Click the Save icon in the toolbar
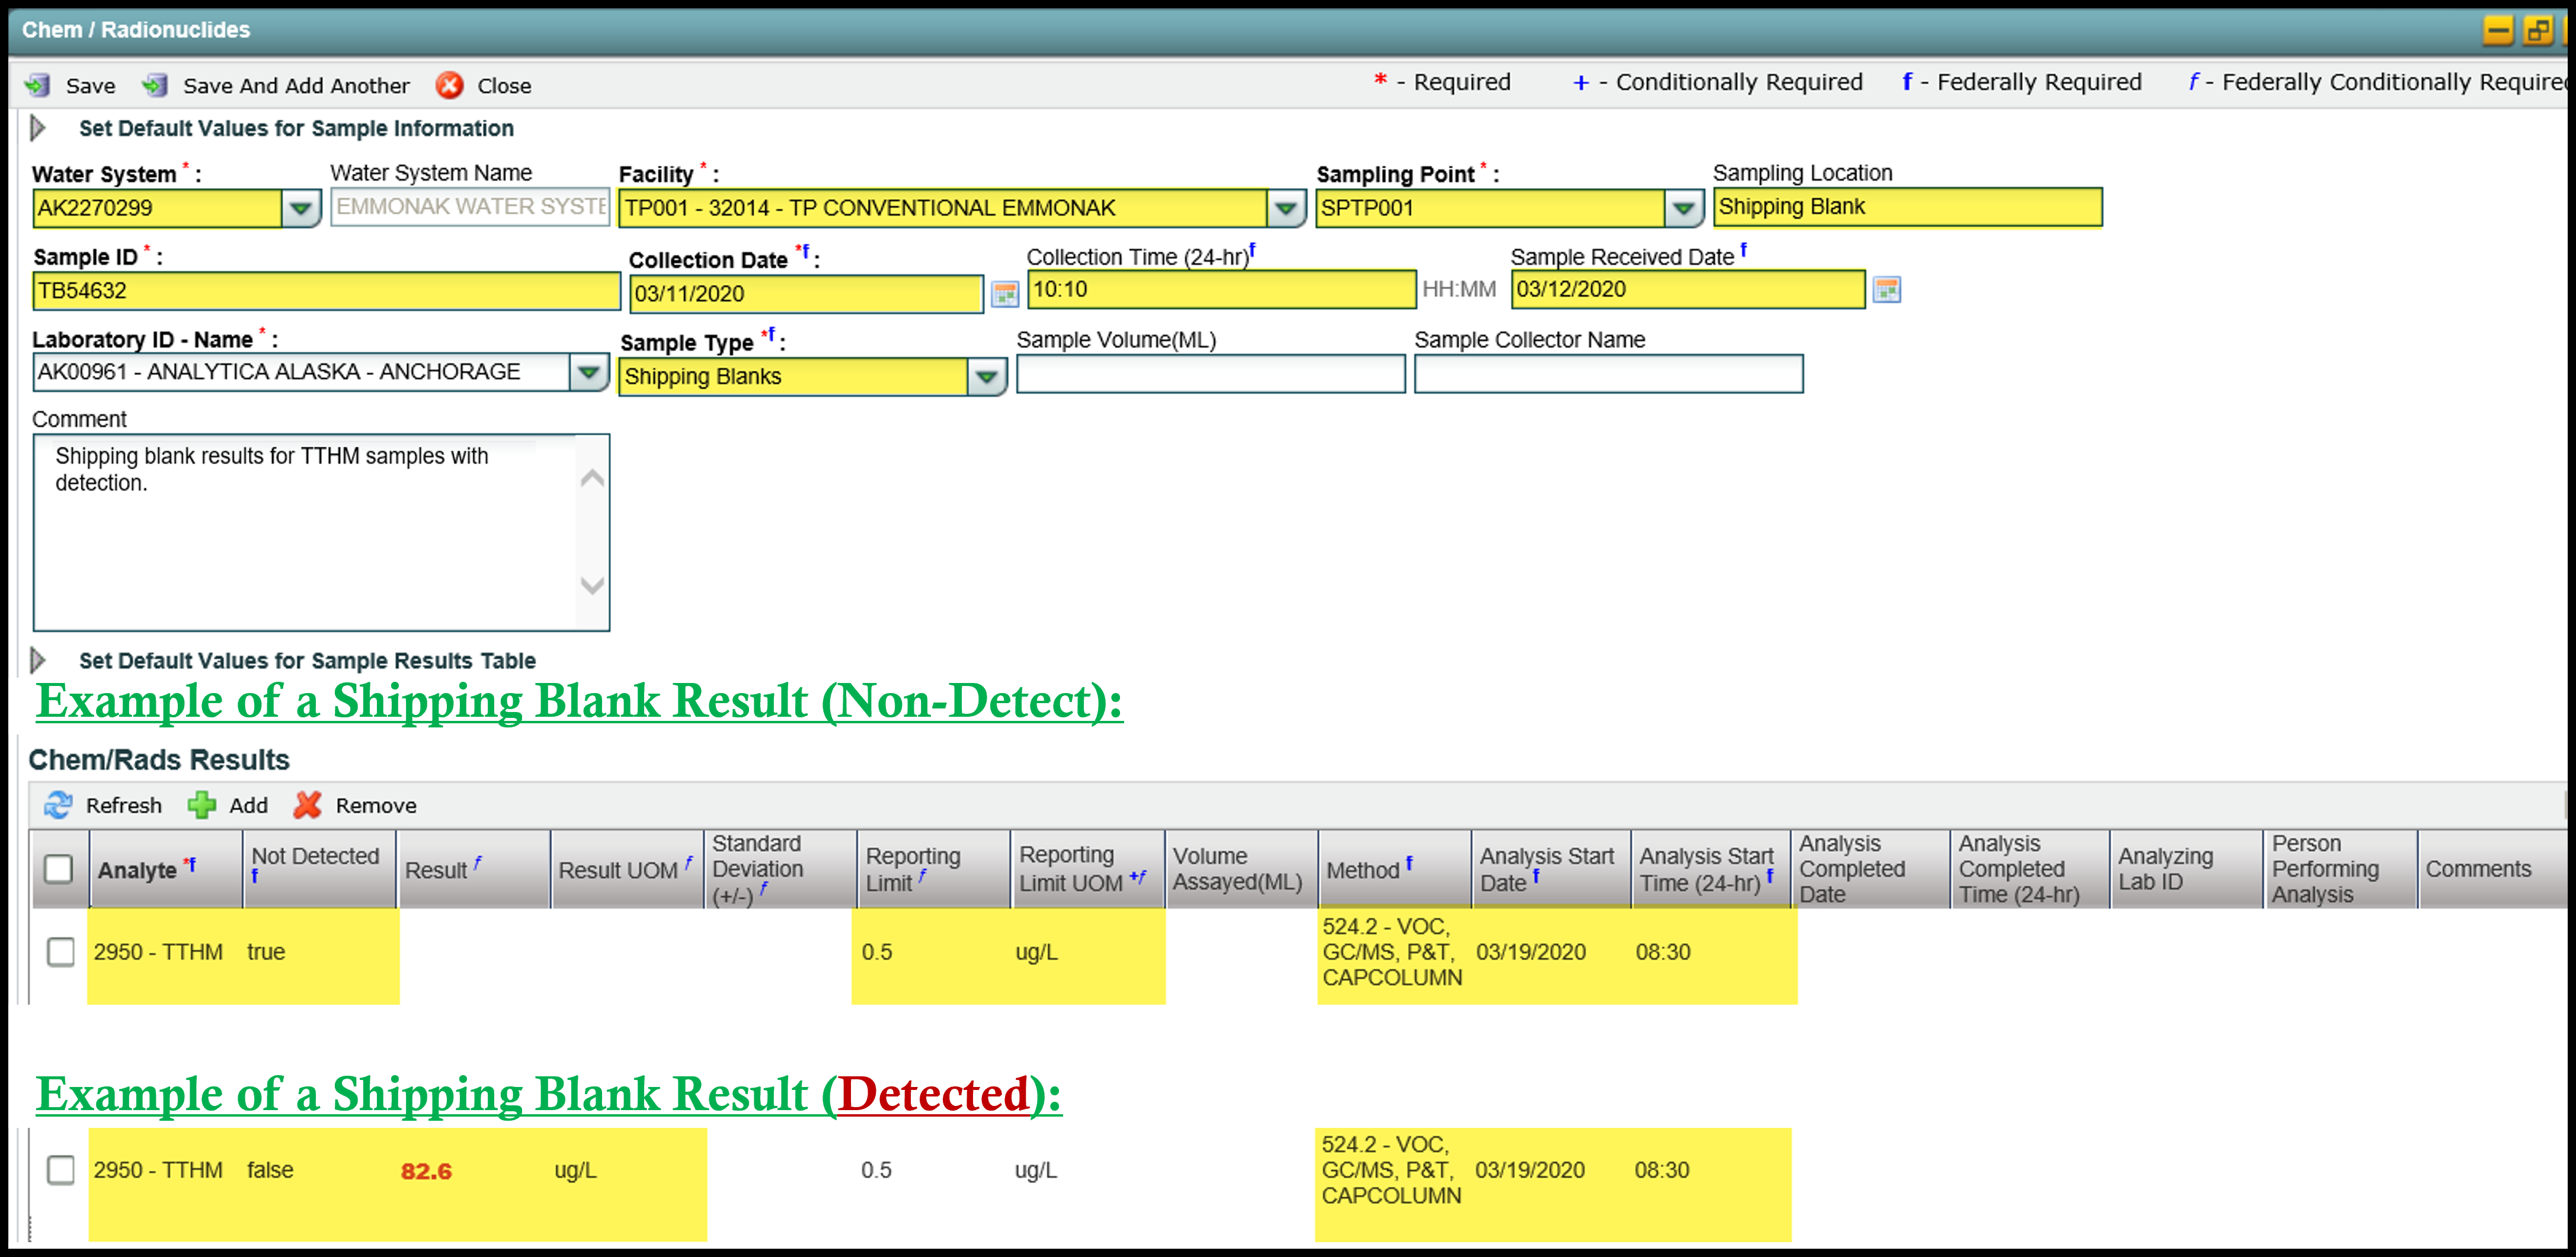Viewport: 2576px width, 1257px height. click(38, 85)
